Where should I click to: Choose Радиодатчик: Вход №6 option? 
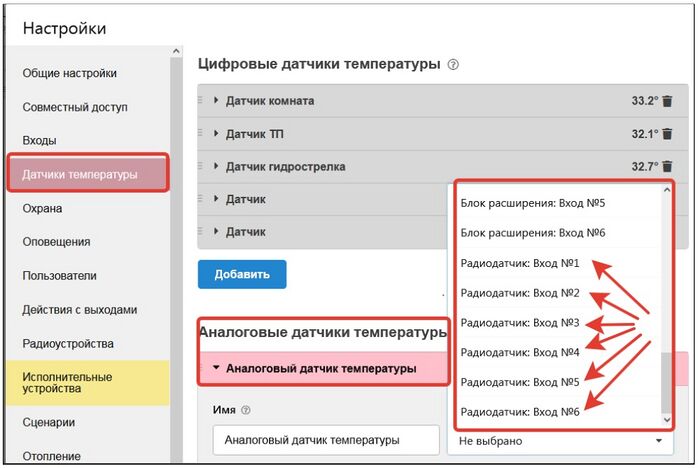(x=519, y=412)
